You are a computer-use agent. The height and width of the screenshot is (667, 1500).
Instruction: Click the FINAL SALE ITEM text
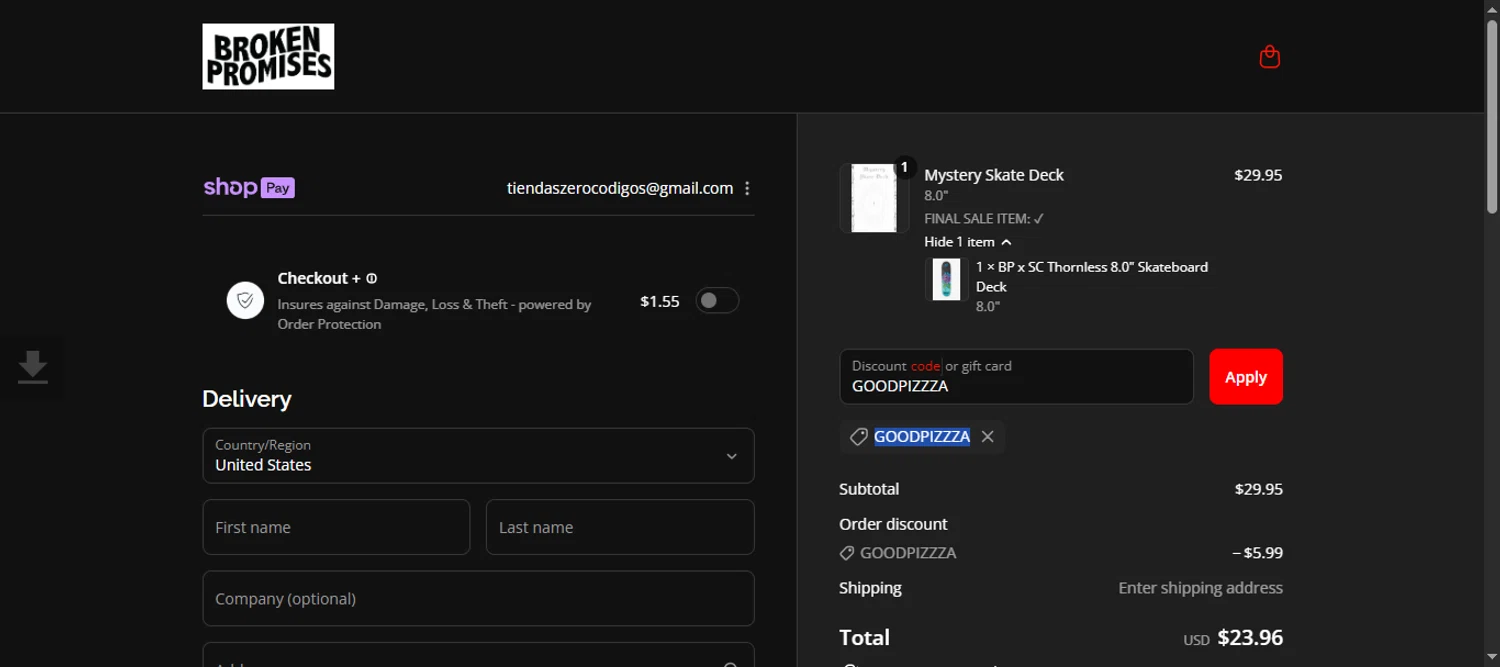click(984, 219)
